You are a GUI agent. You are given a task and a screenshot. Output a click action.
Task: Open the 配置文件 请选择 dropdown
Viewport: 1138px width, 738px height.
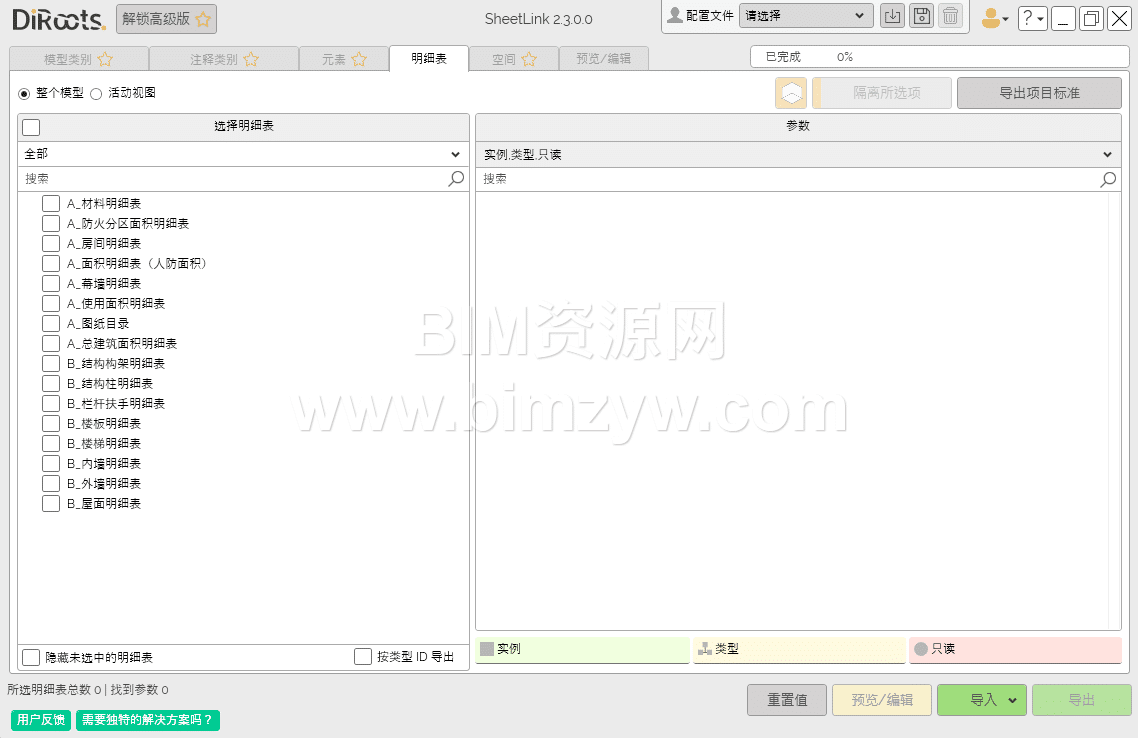[805, 16]
